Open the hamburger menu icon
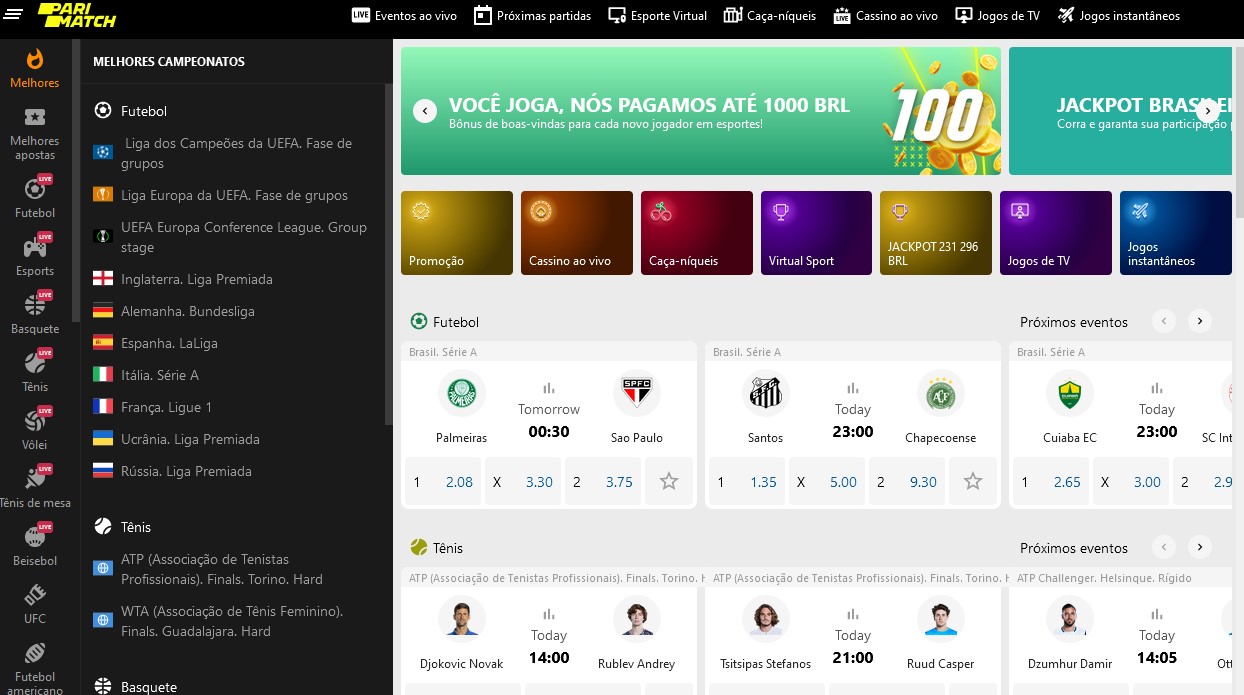 click(x=13, y=13)
